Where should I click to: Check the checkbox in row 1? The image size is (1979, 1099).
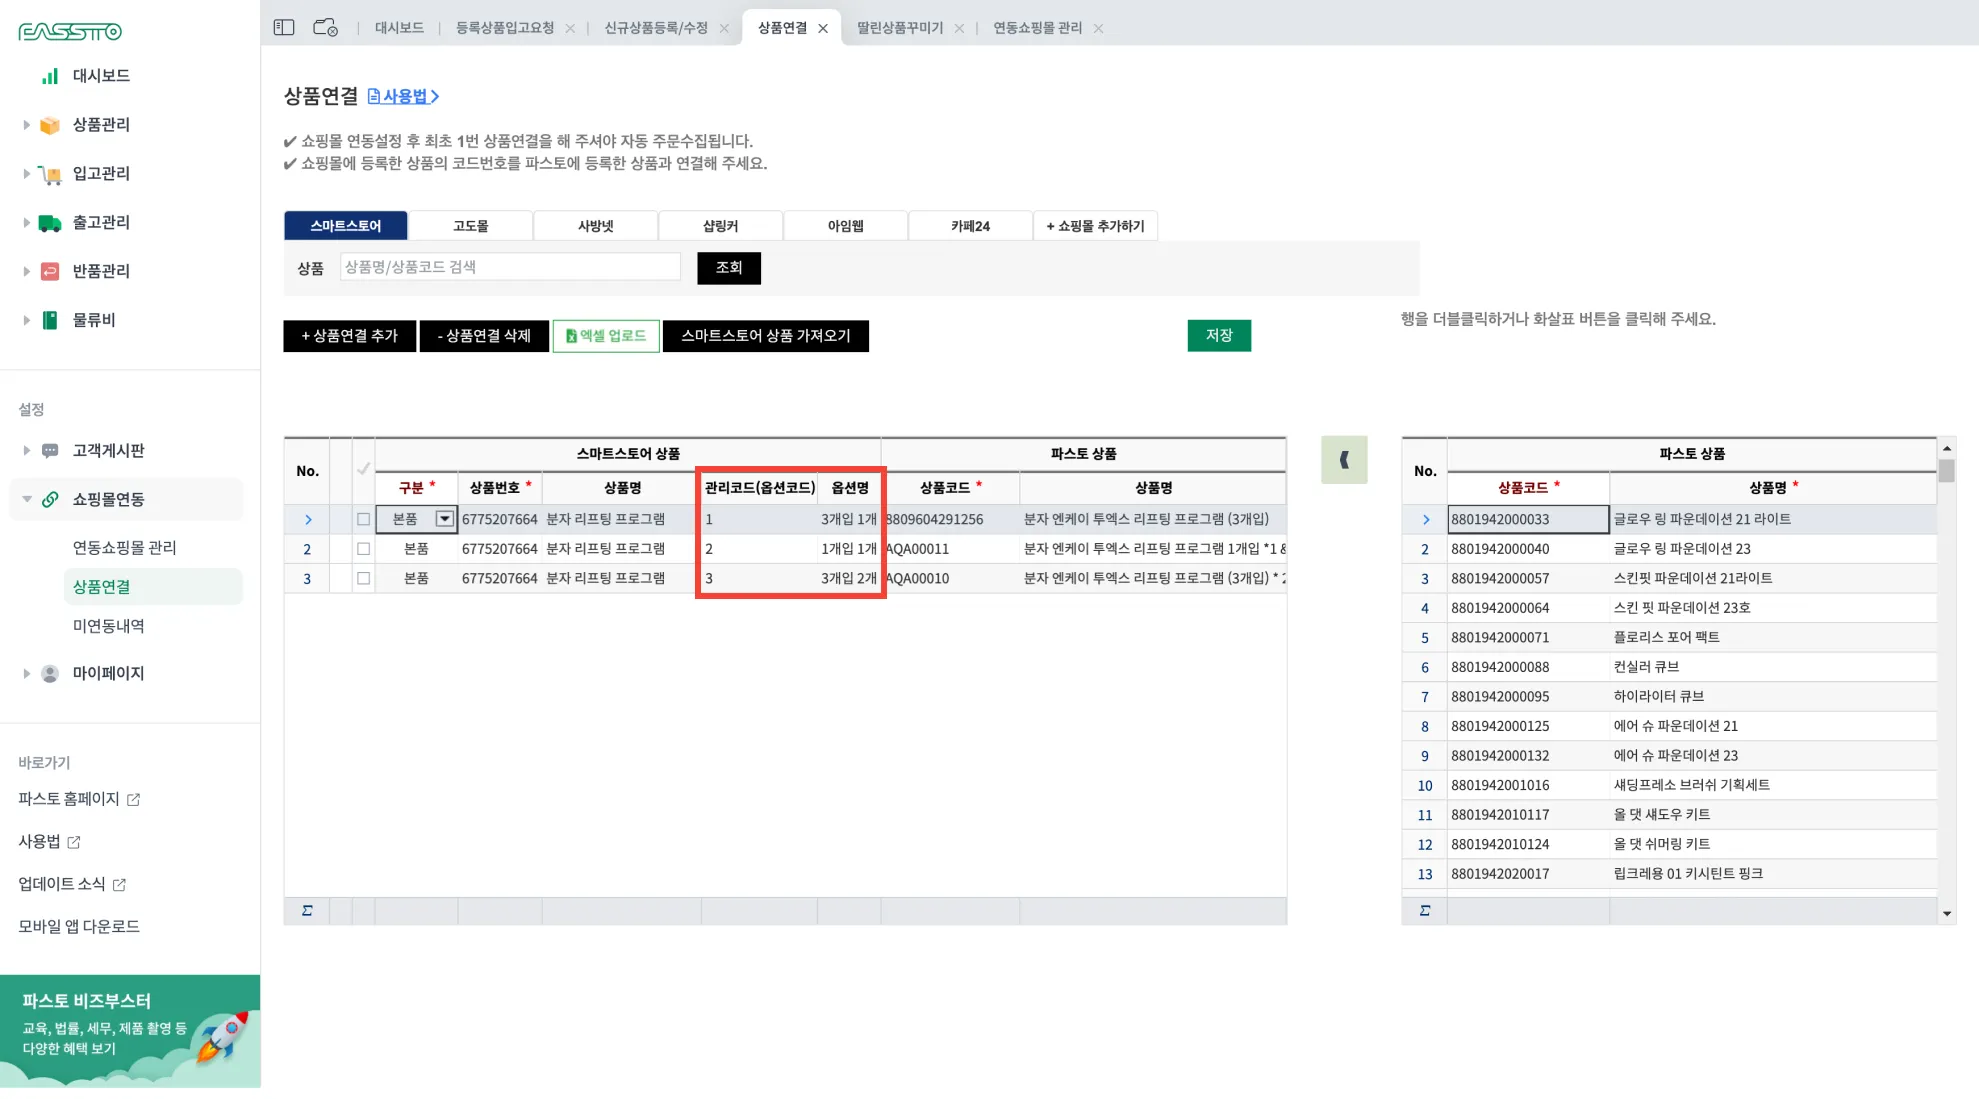[x=363, y=519]
